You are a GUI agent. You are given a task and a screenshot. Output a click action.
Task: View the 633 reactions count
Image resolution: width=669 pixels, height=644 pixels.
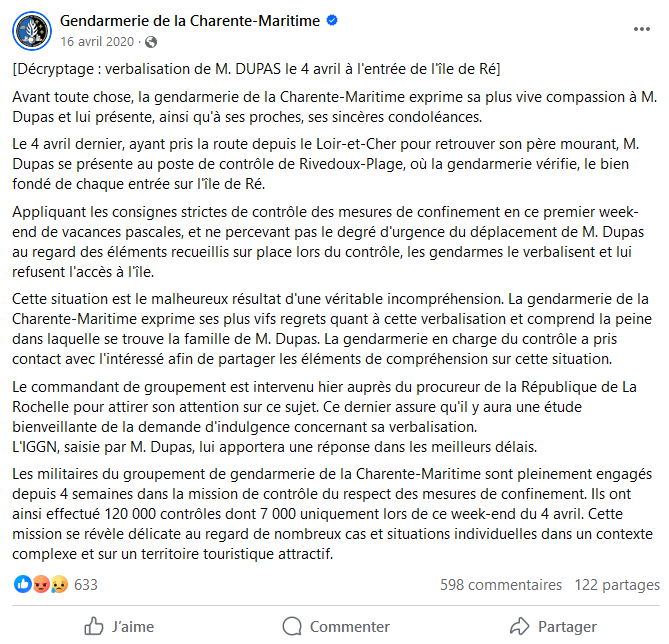[x=86, y=585]
